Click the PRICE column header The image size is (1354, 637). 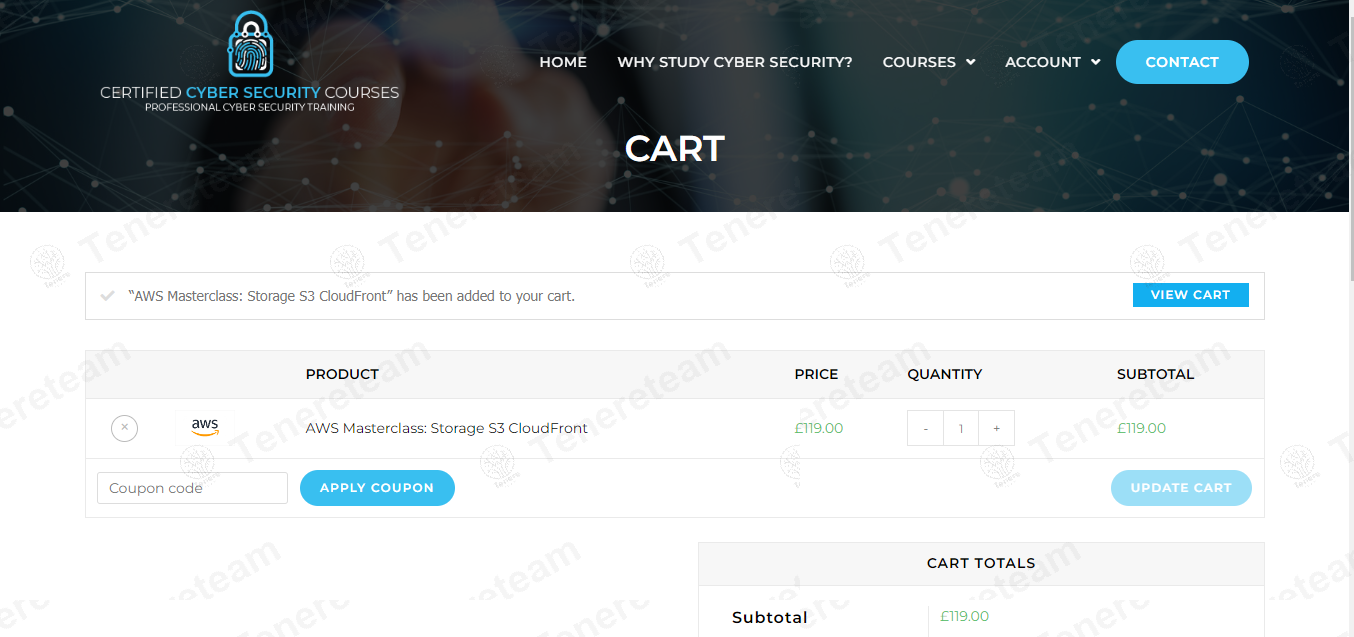(816, 374)
